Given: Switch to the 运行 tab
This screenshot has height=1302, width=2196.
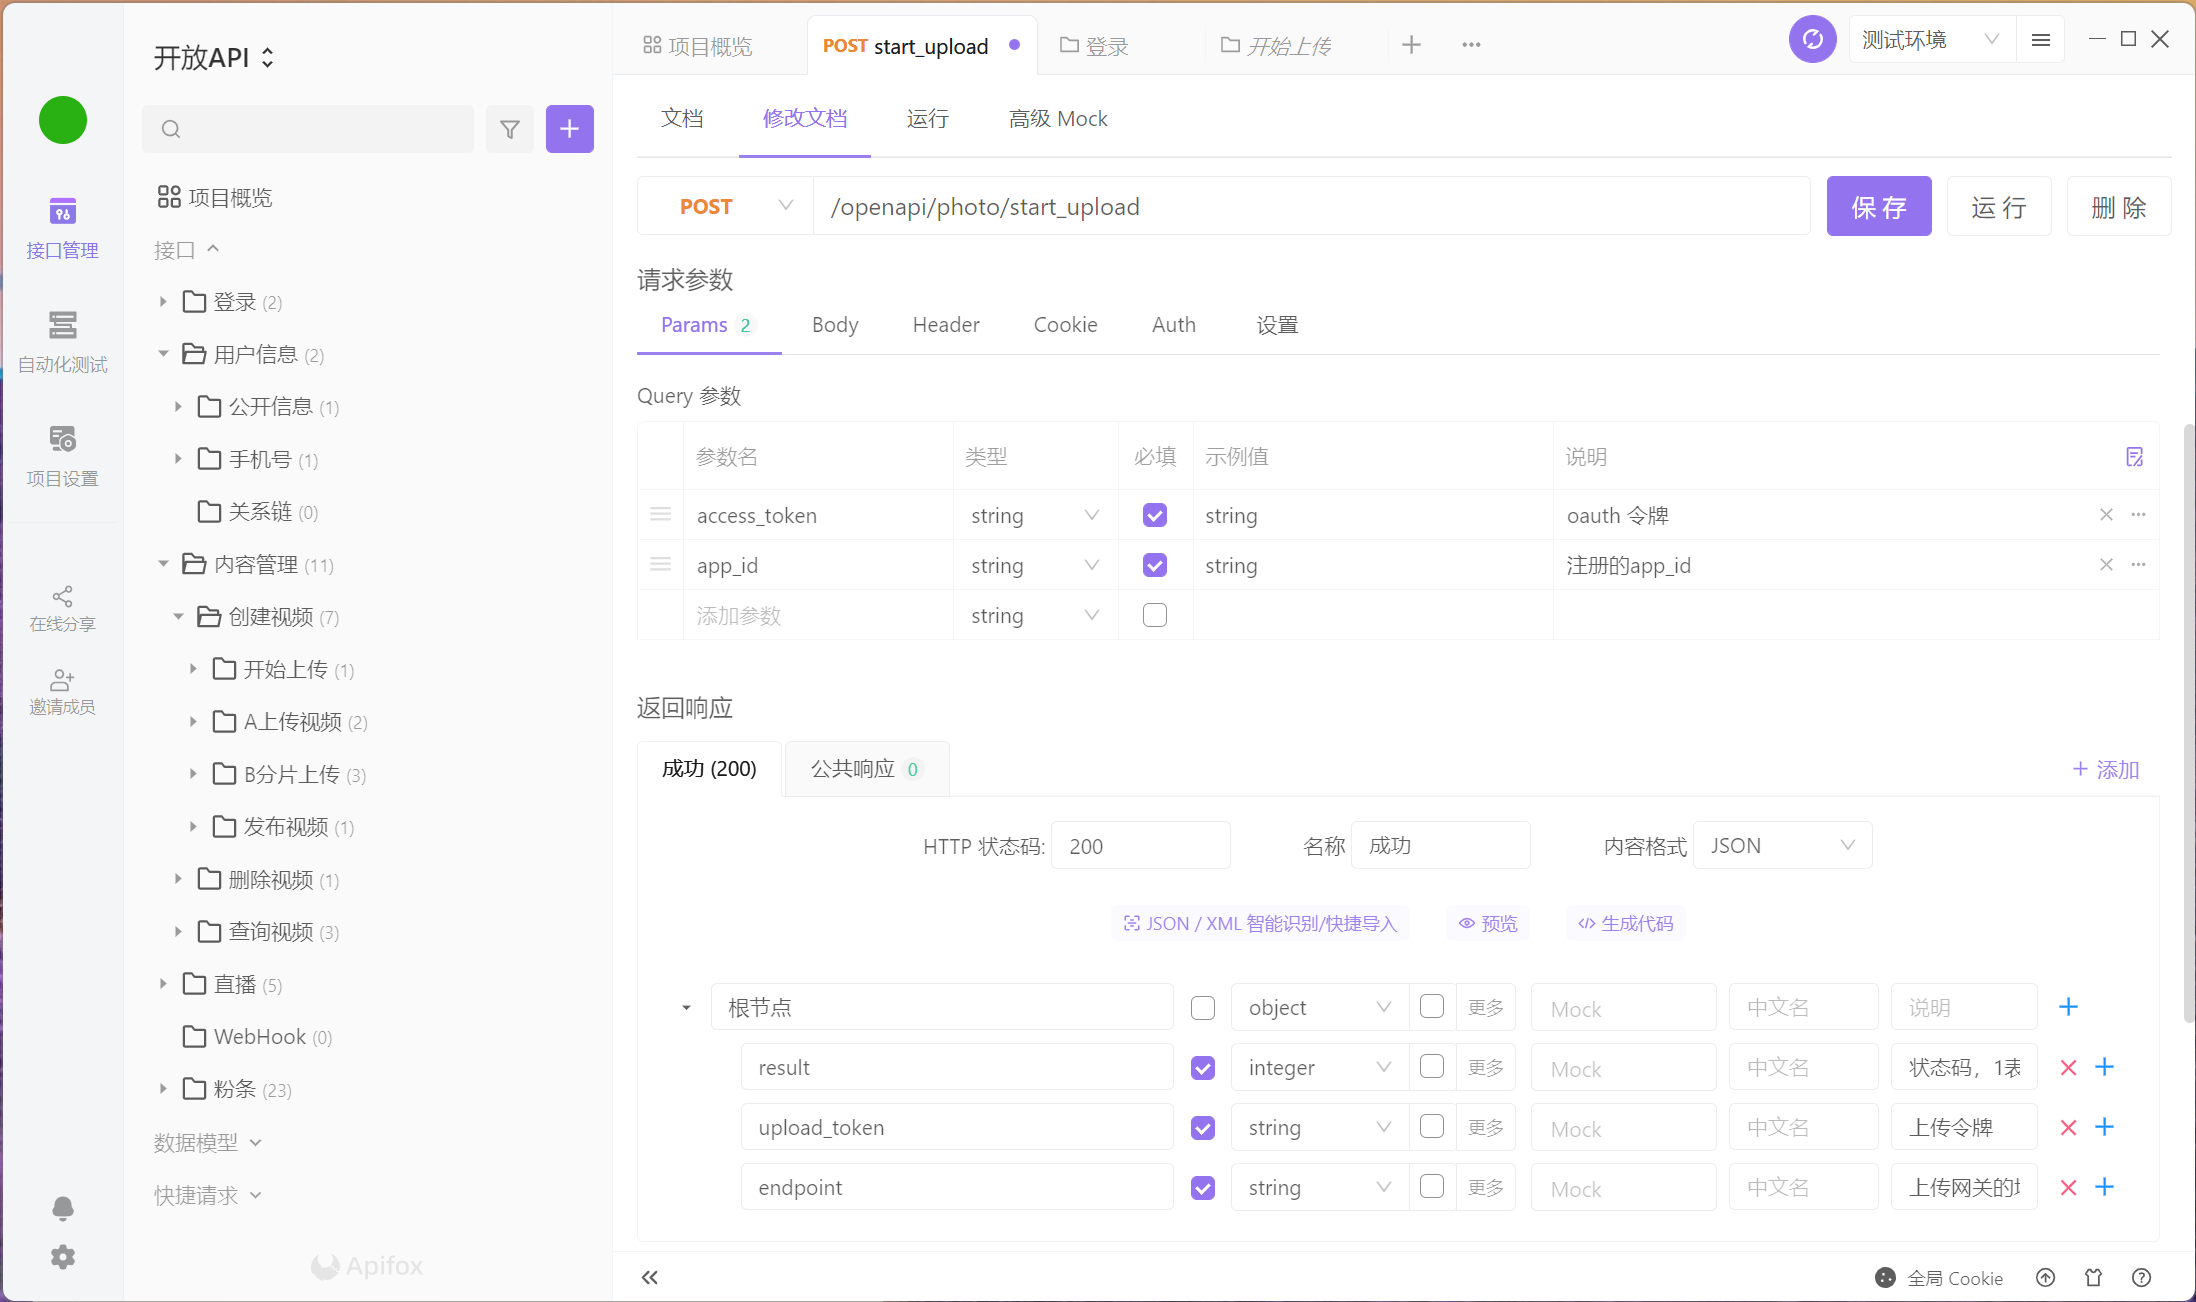Looking at the screenshot, I should [928, 118].
